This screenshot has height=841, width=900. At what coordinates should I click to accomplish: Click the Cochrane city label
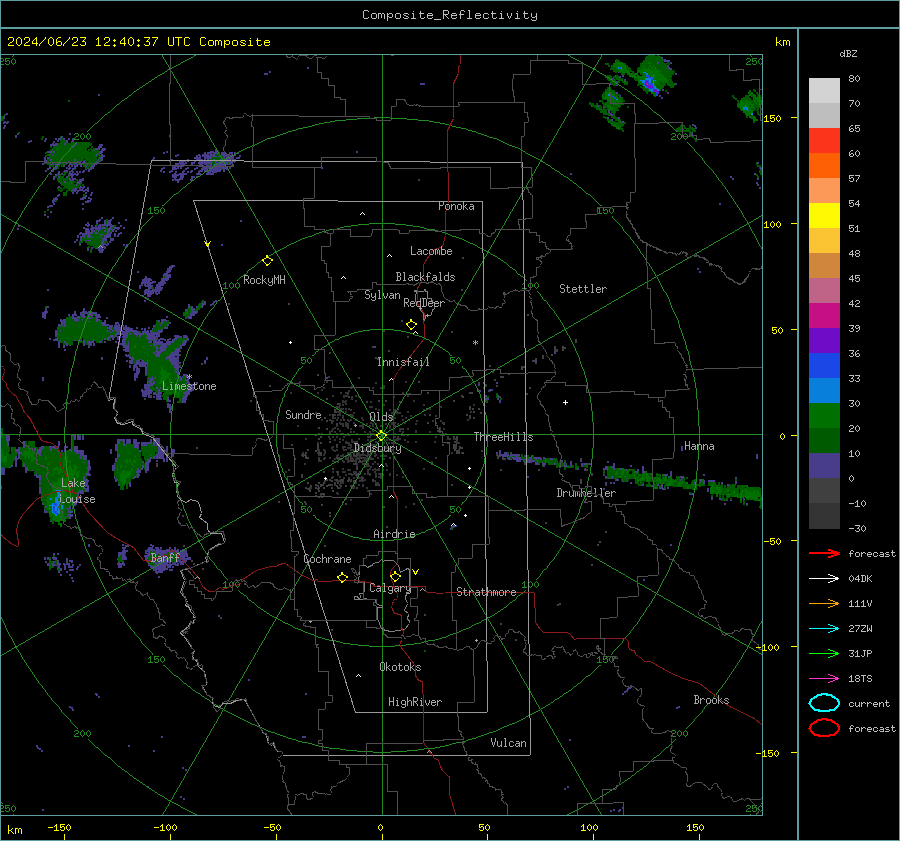click(327, 559)
